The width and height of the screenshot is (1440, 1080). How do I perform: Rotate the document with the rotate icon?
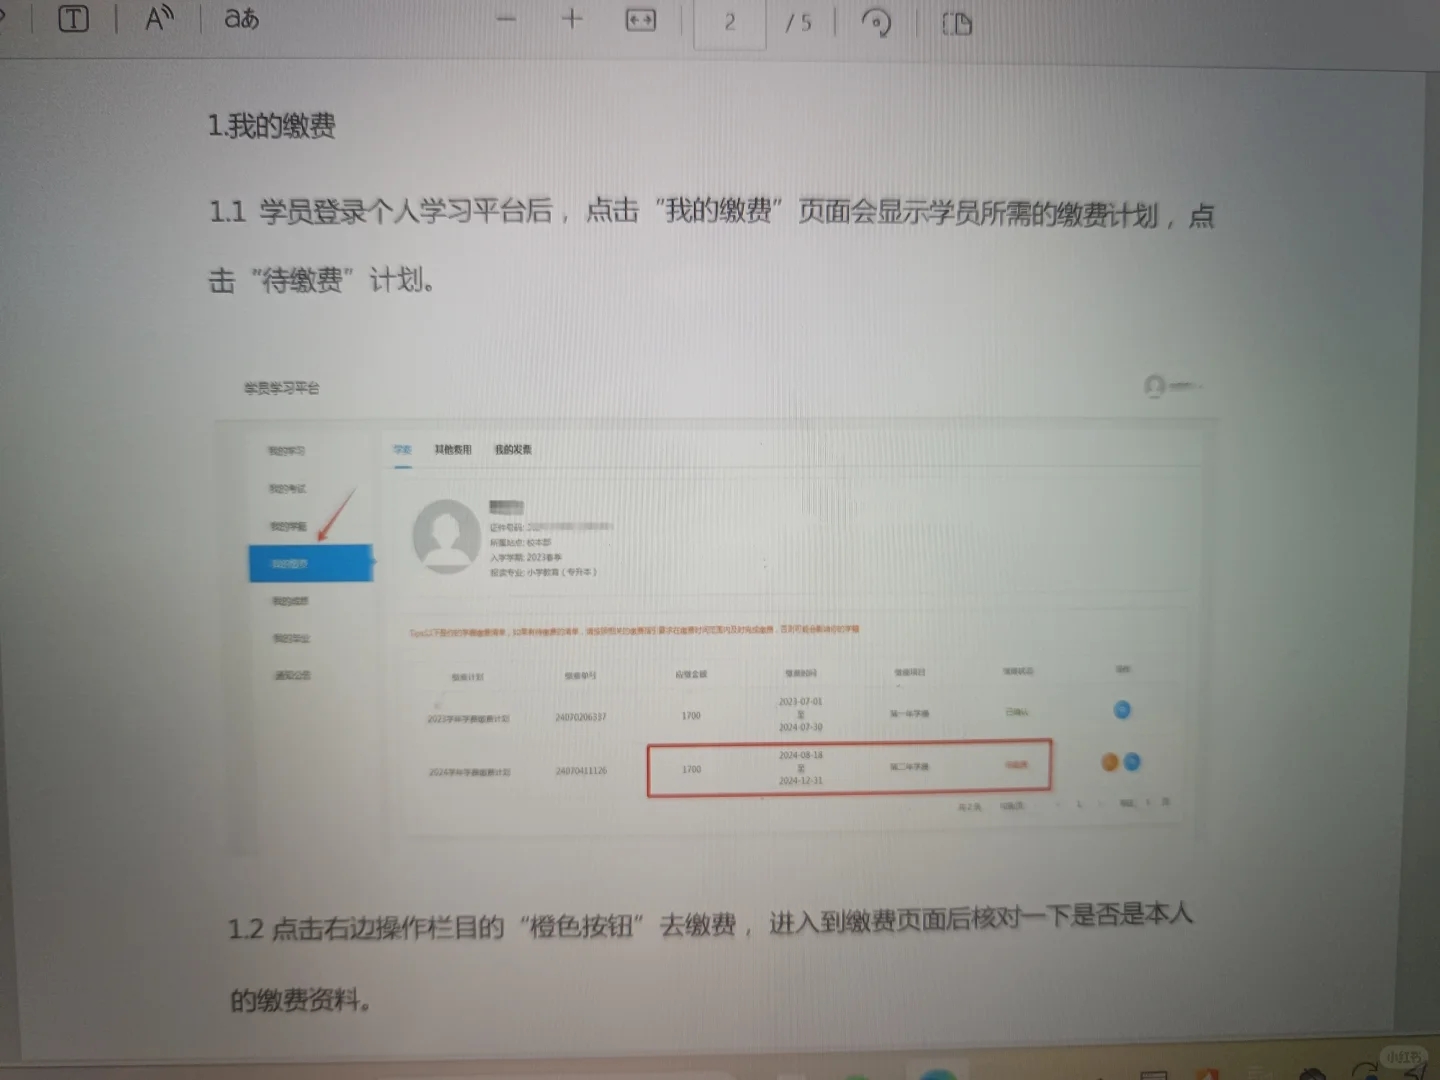coord(876,22)
